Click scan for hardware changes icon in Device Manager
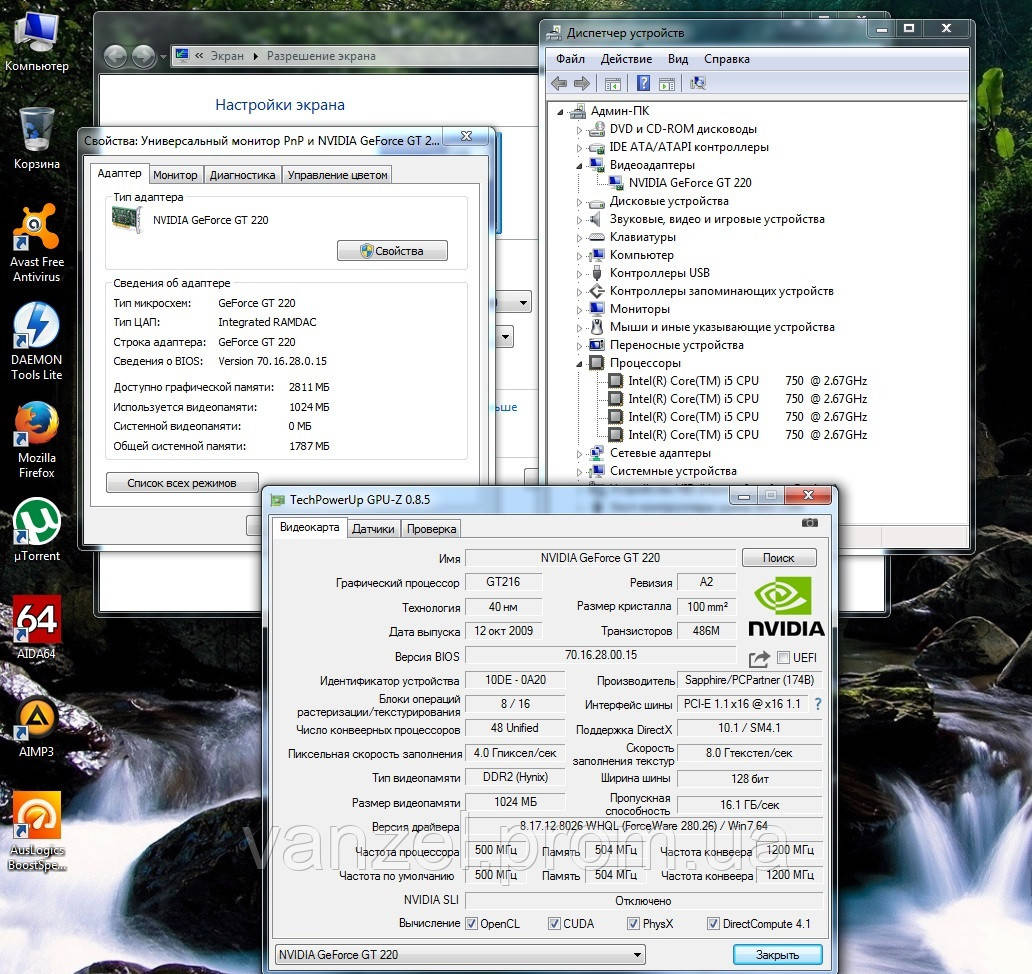The height and width of the screenshot is (974, 1032). pos(698,84)
